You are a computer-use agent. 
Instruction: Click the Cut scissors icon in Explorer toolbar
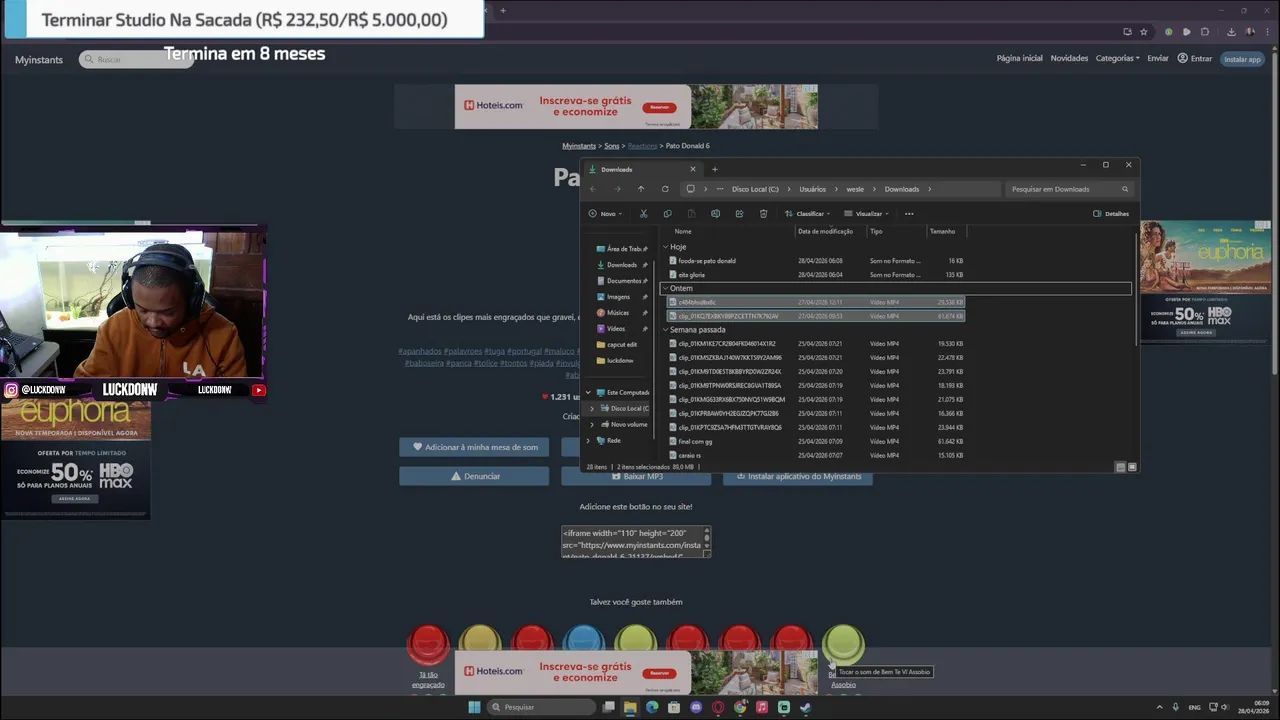click(643, 213)
